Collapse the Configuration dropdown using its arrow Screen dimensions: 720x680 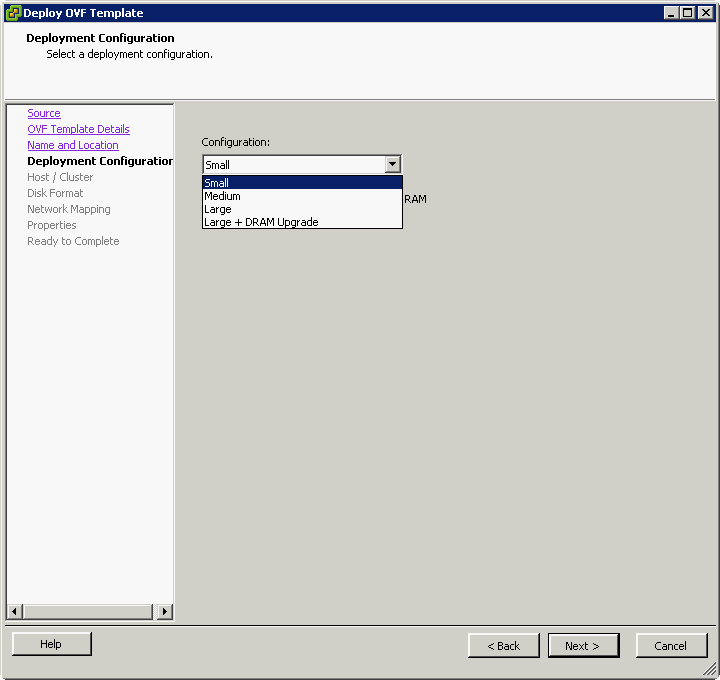tap(392, 165)
